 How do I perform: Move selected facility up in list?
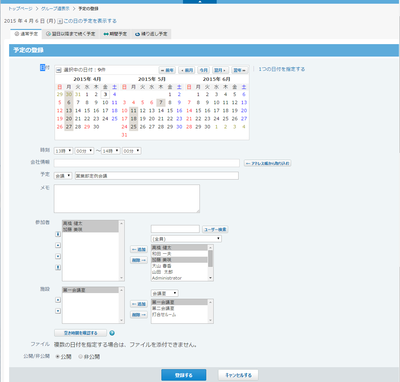pyautogui.click(x=58, y=300)
